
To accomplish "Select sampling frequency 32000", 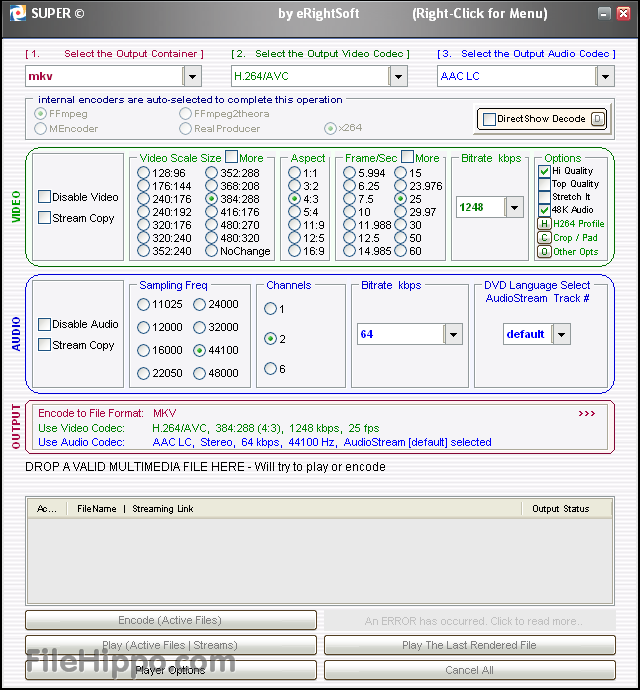I will point(199,327).
